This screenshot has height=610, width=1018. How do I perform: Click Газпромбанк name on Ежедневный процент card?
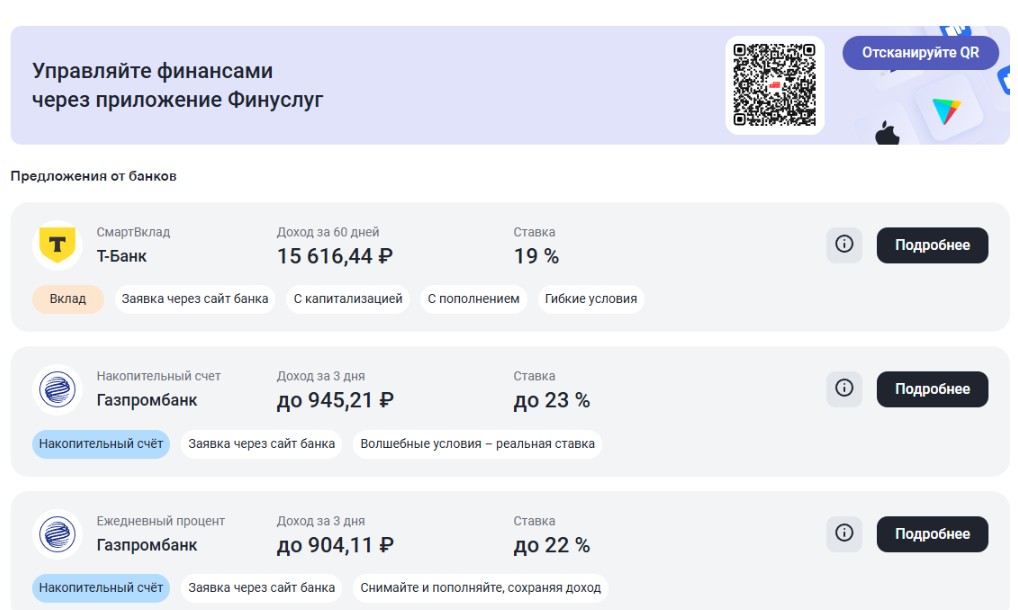147,545
